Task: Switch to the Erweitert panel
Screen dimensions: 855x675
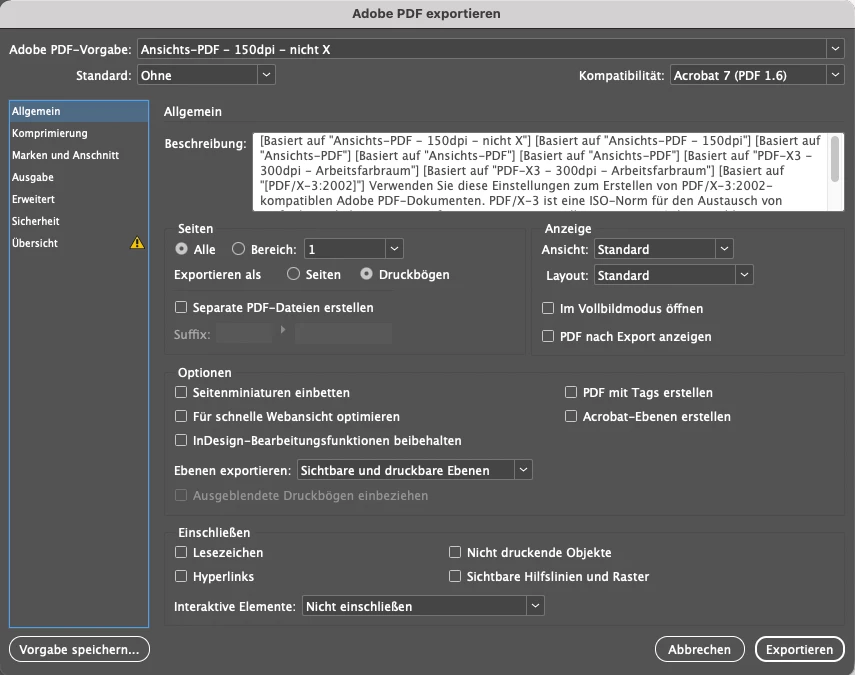Action: 79,199
